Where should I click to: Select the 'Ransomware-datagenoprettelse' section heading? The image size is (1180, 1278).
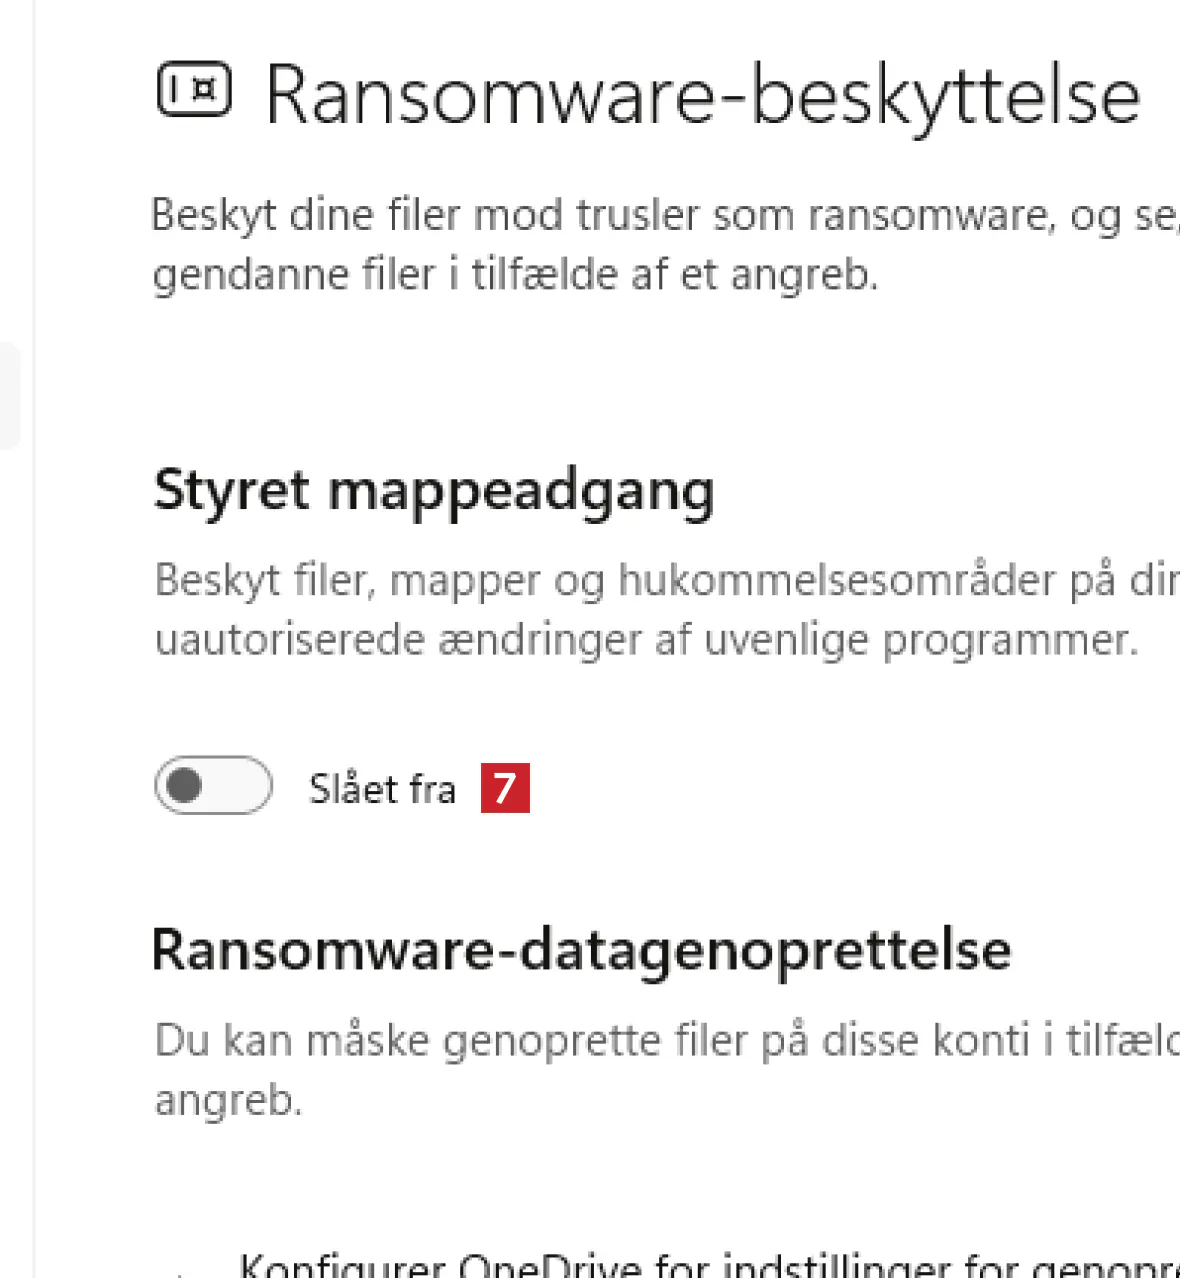click(x=581, y=950)
